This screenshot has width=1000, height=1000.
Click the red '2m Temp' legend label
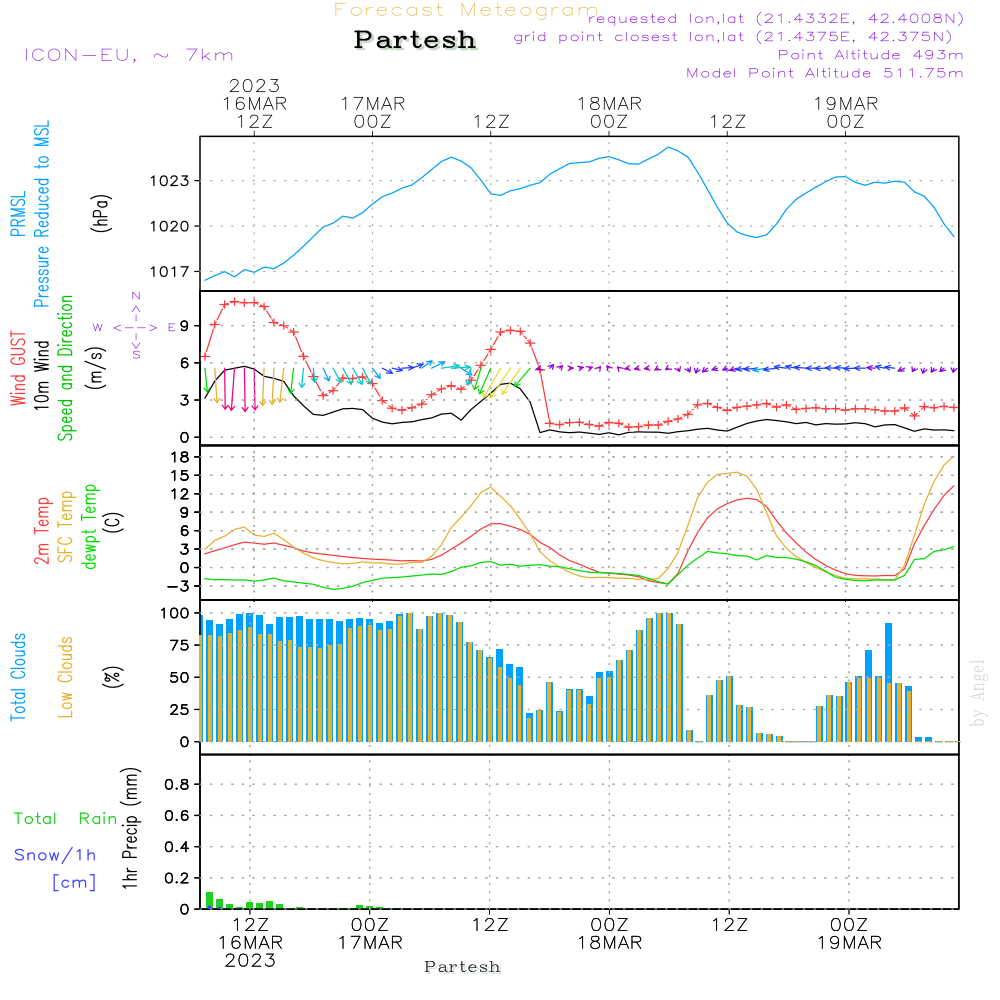pyautogui.click(x=41, y=531)
